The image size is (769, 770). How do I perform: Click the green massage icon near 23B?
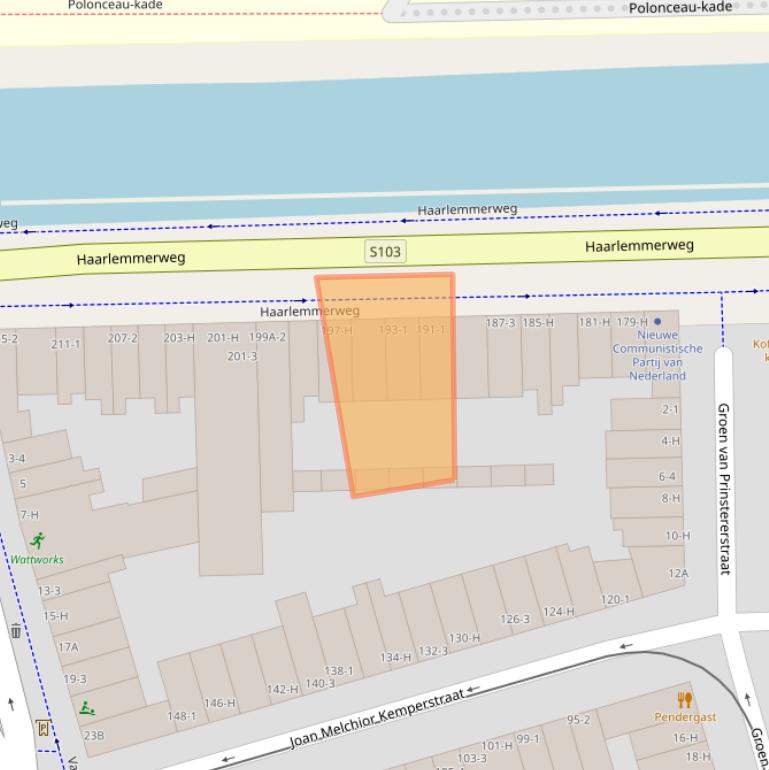87,709
